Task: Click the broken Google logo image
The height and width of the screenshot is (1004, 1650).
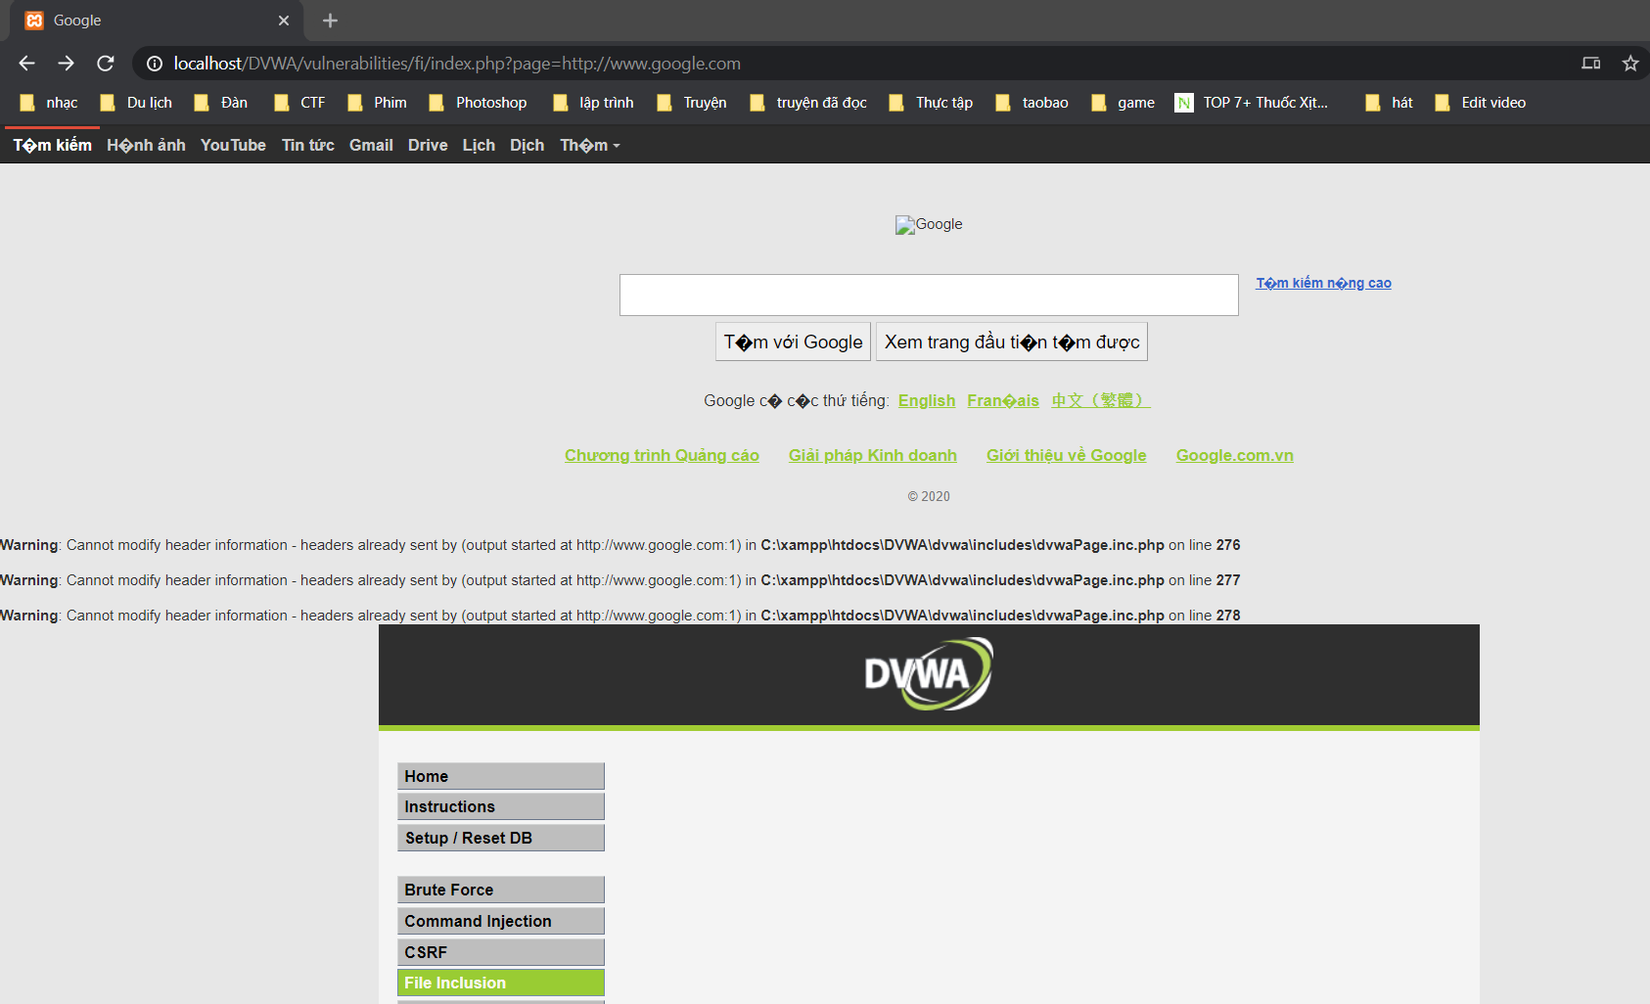Action: click(929, 224)
